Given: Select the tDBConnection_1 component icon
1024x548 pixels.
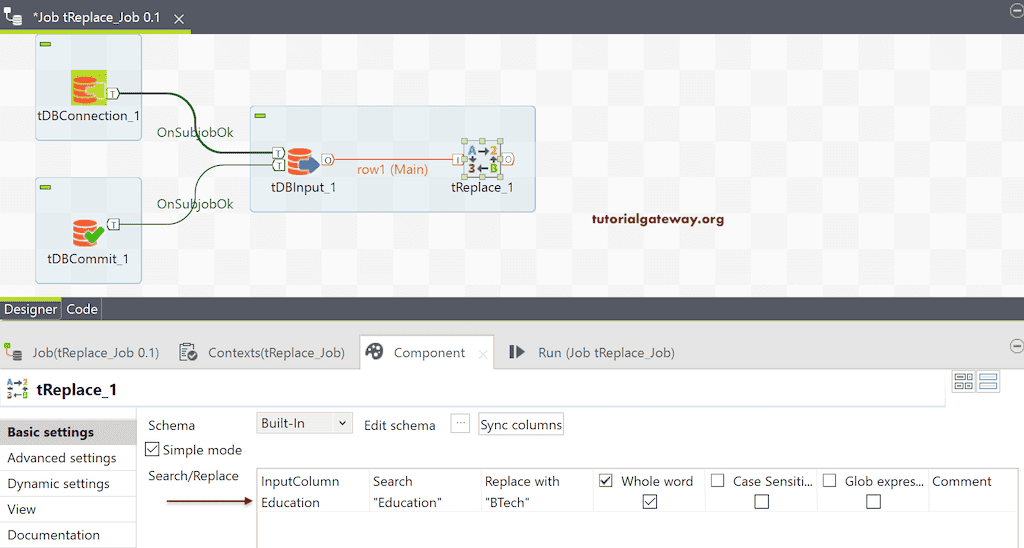Looking at the screenshot, I should [x=88, y=88].
